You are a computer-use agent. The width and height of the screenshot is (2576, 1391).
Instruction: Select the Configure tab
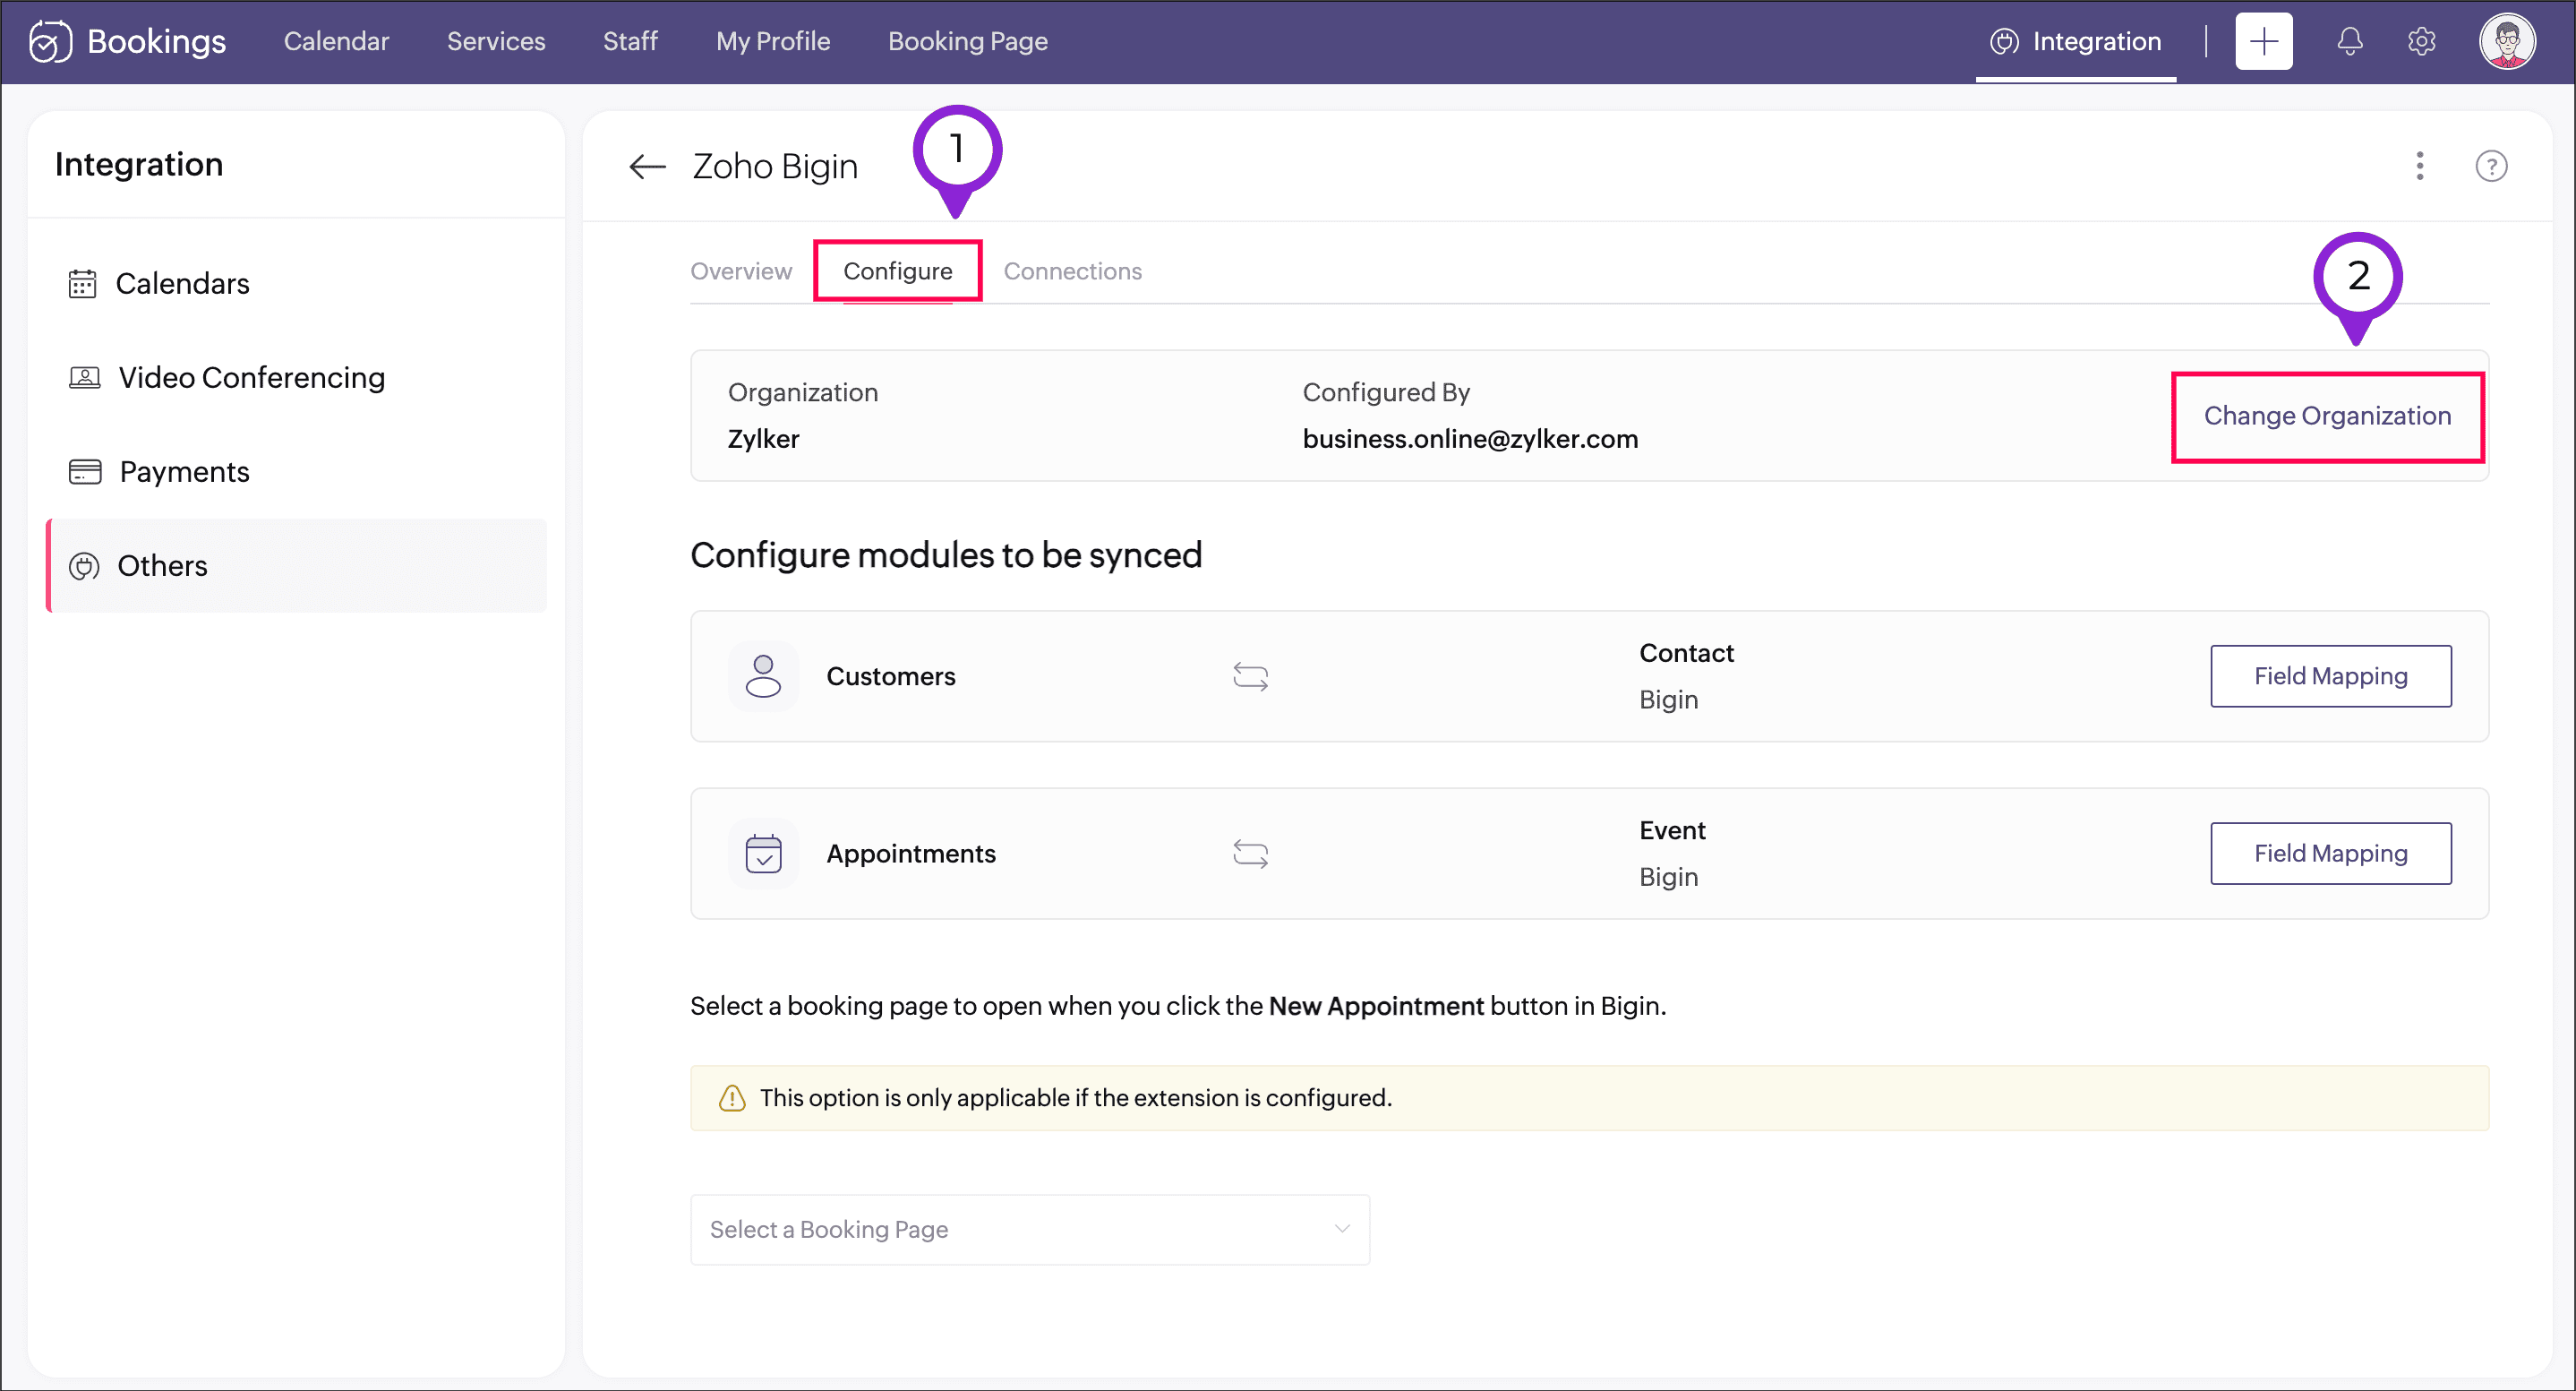897,271
